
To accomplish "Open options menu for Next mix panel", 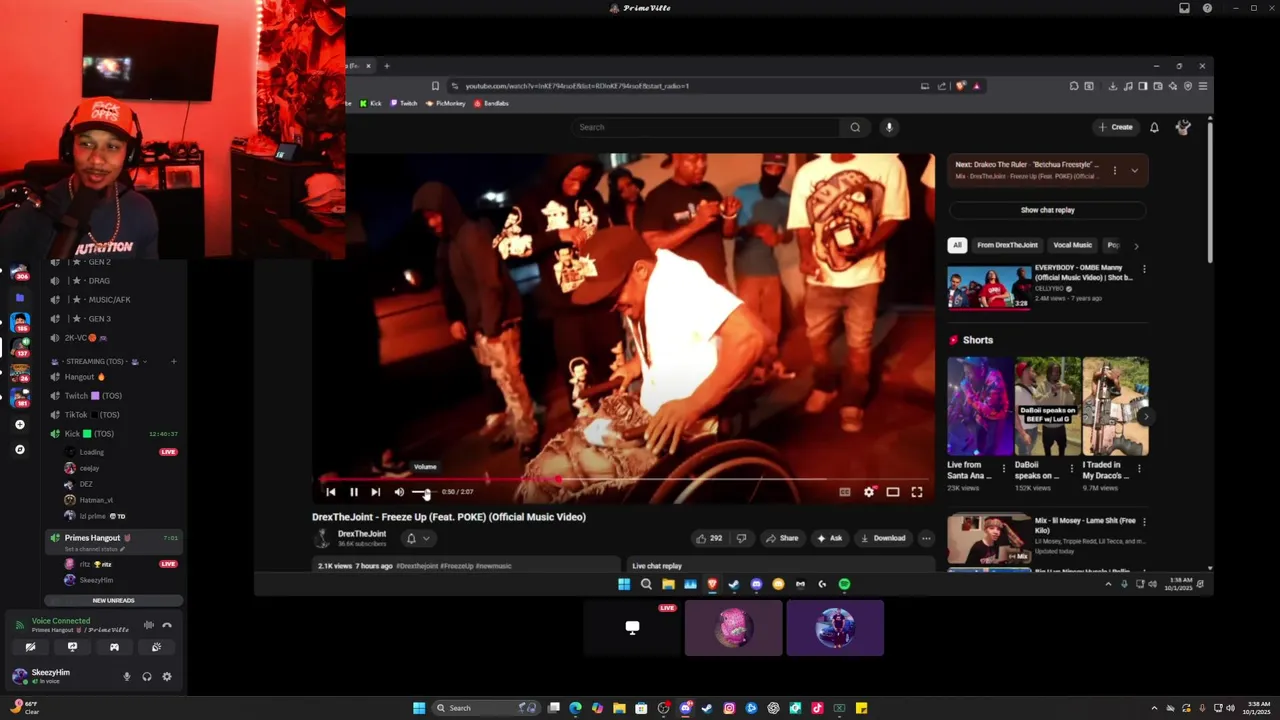I will tap(1114, 171).
